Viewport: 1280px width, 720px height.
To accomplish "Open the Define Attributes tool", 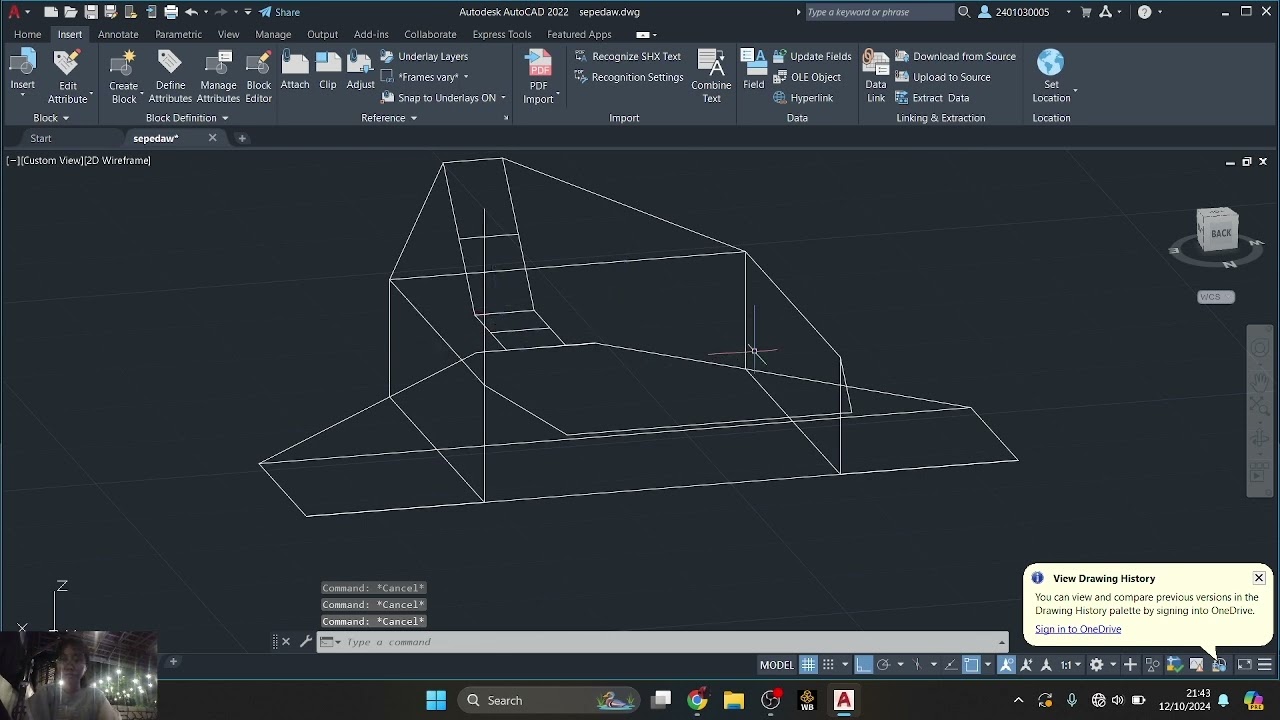I will pyautogui.click(x=170, y=76).
